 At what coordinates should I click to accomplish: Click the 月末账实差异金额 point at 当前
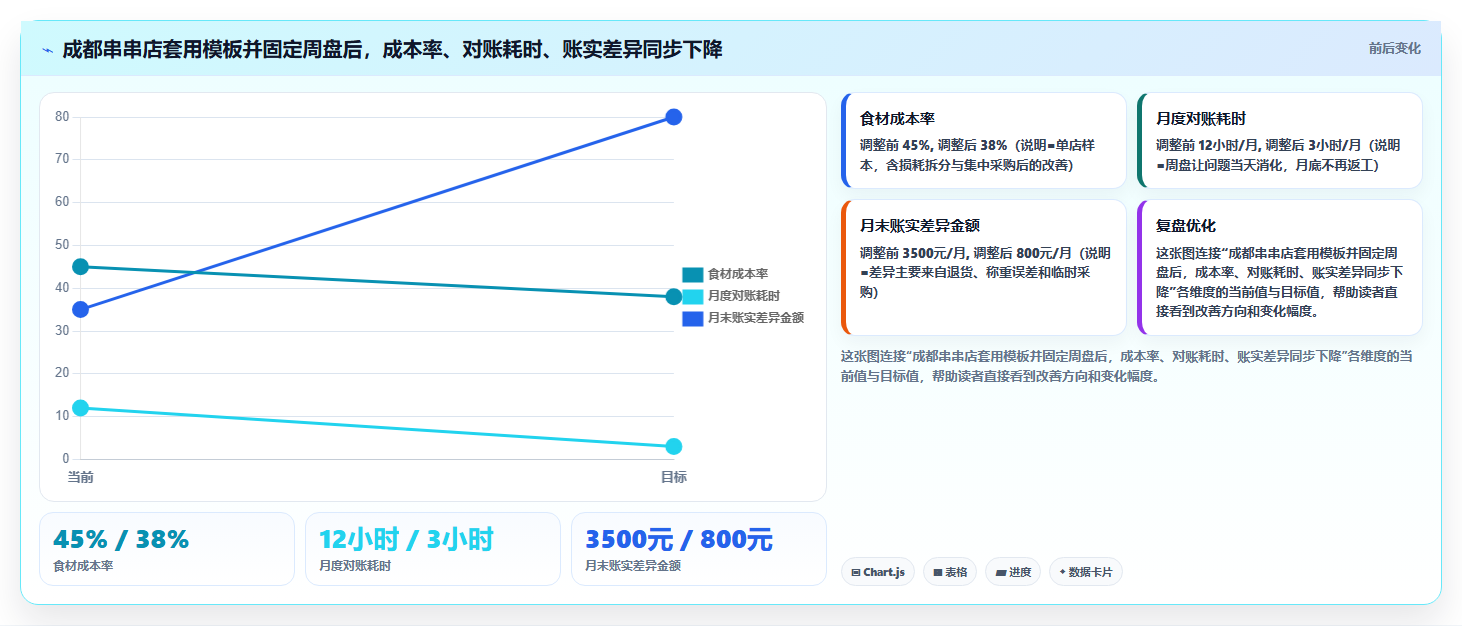tap(81, 310)
